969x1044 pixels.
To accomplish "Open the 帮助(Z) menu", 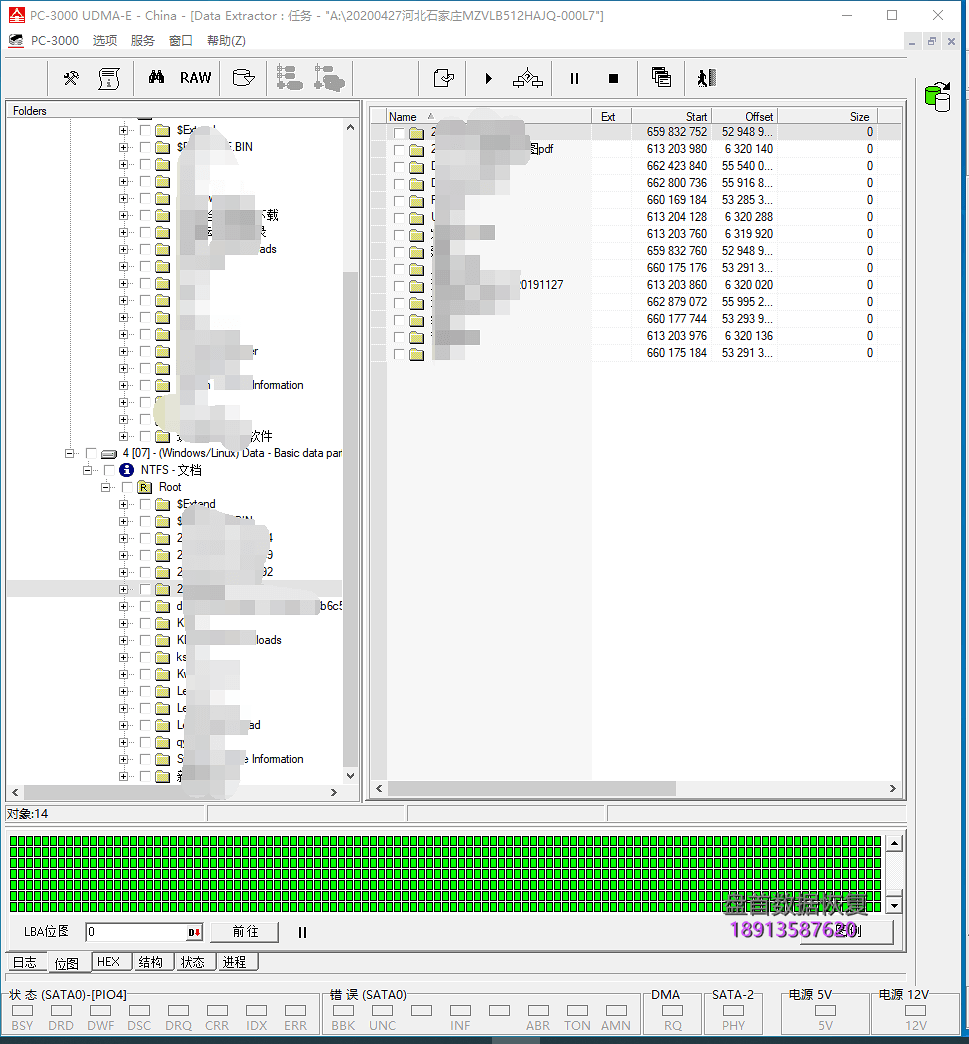I will 226,41.
